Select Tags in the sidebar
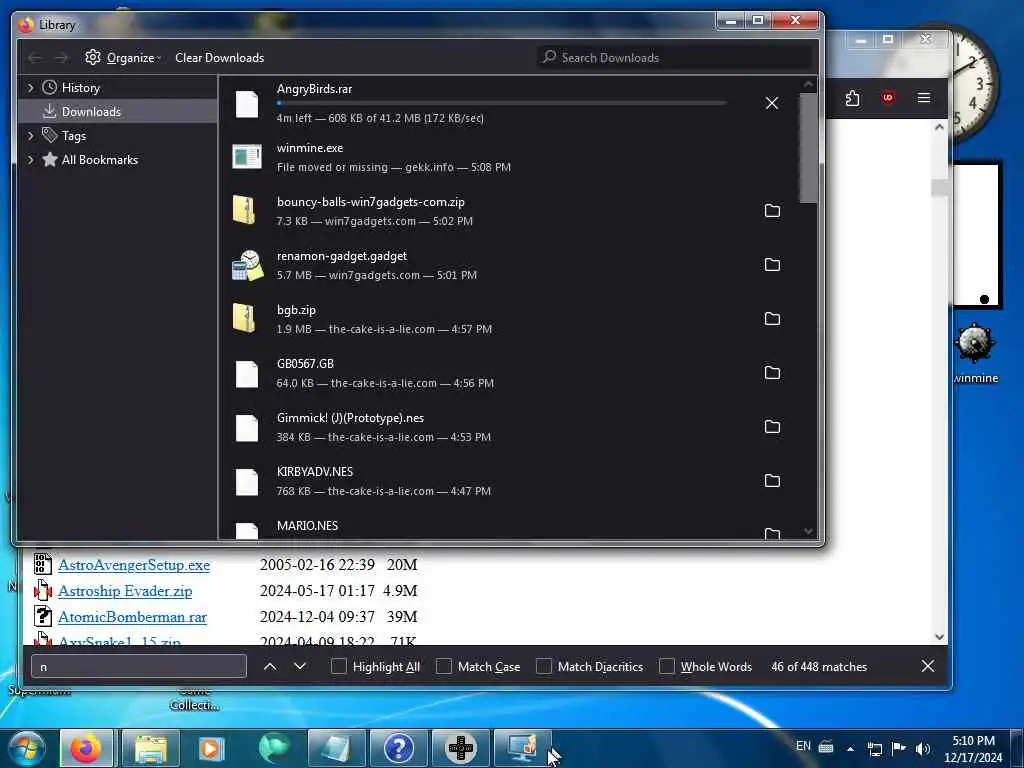The width and height of the screenshot is (1024, 768). (x=73, y=136)
